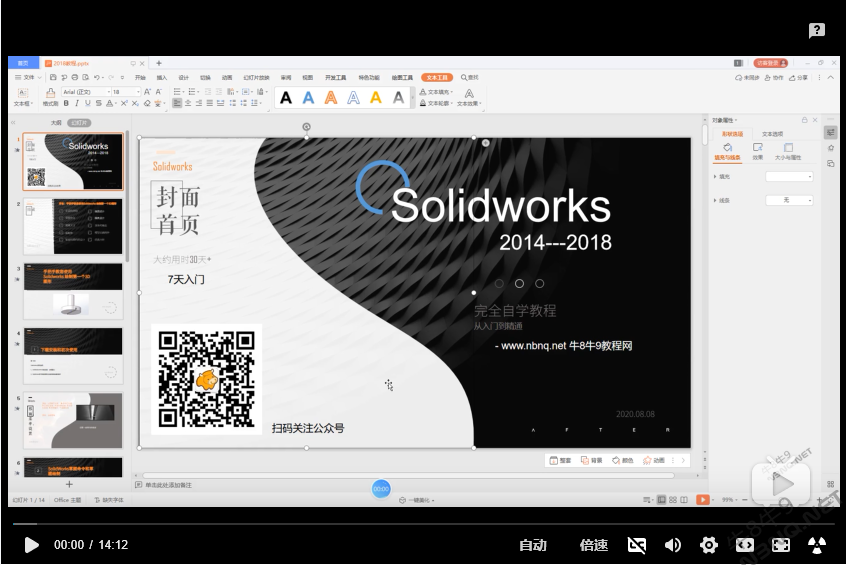Click the question mark help icon
This screenshot has height=565, width=846.
coord(817,30)
